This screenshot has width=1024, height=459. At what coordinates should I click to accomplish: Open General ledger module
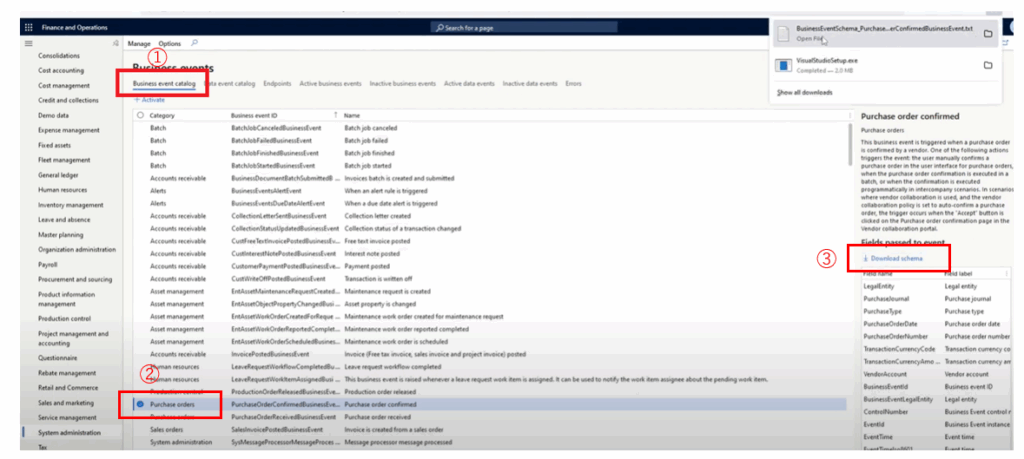58,175
